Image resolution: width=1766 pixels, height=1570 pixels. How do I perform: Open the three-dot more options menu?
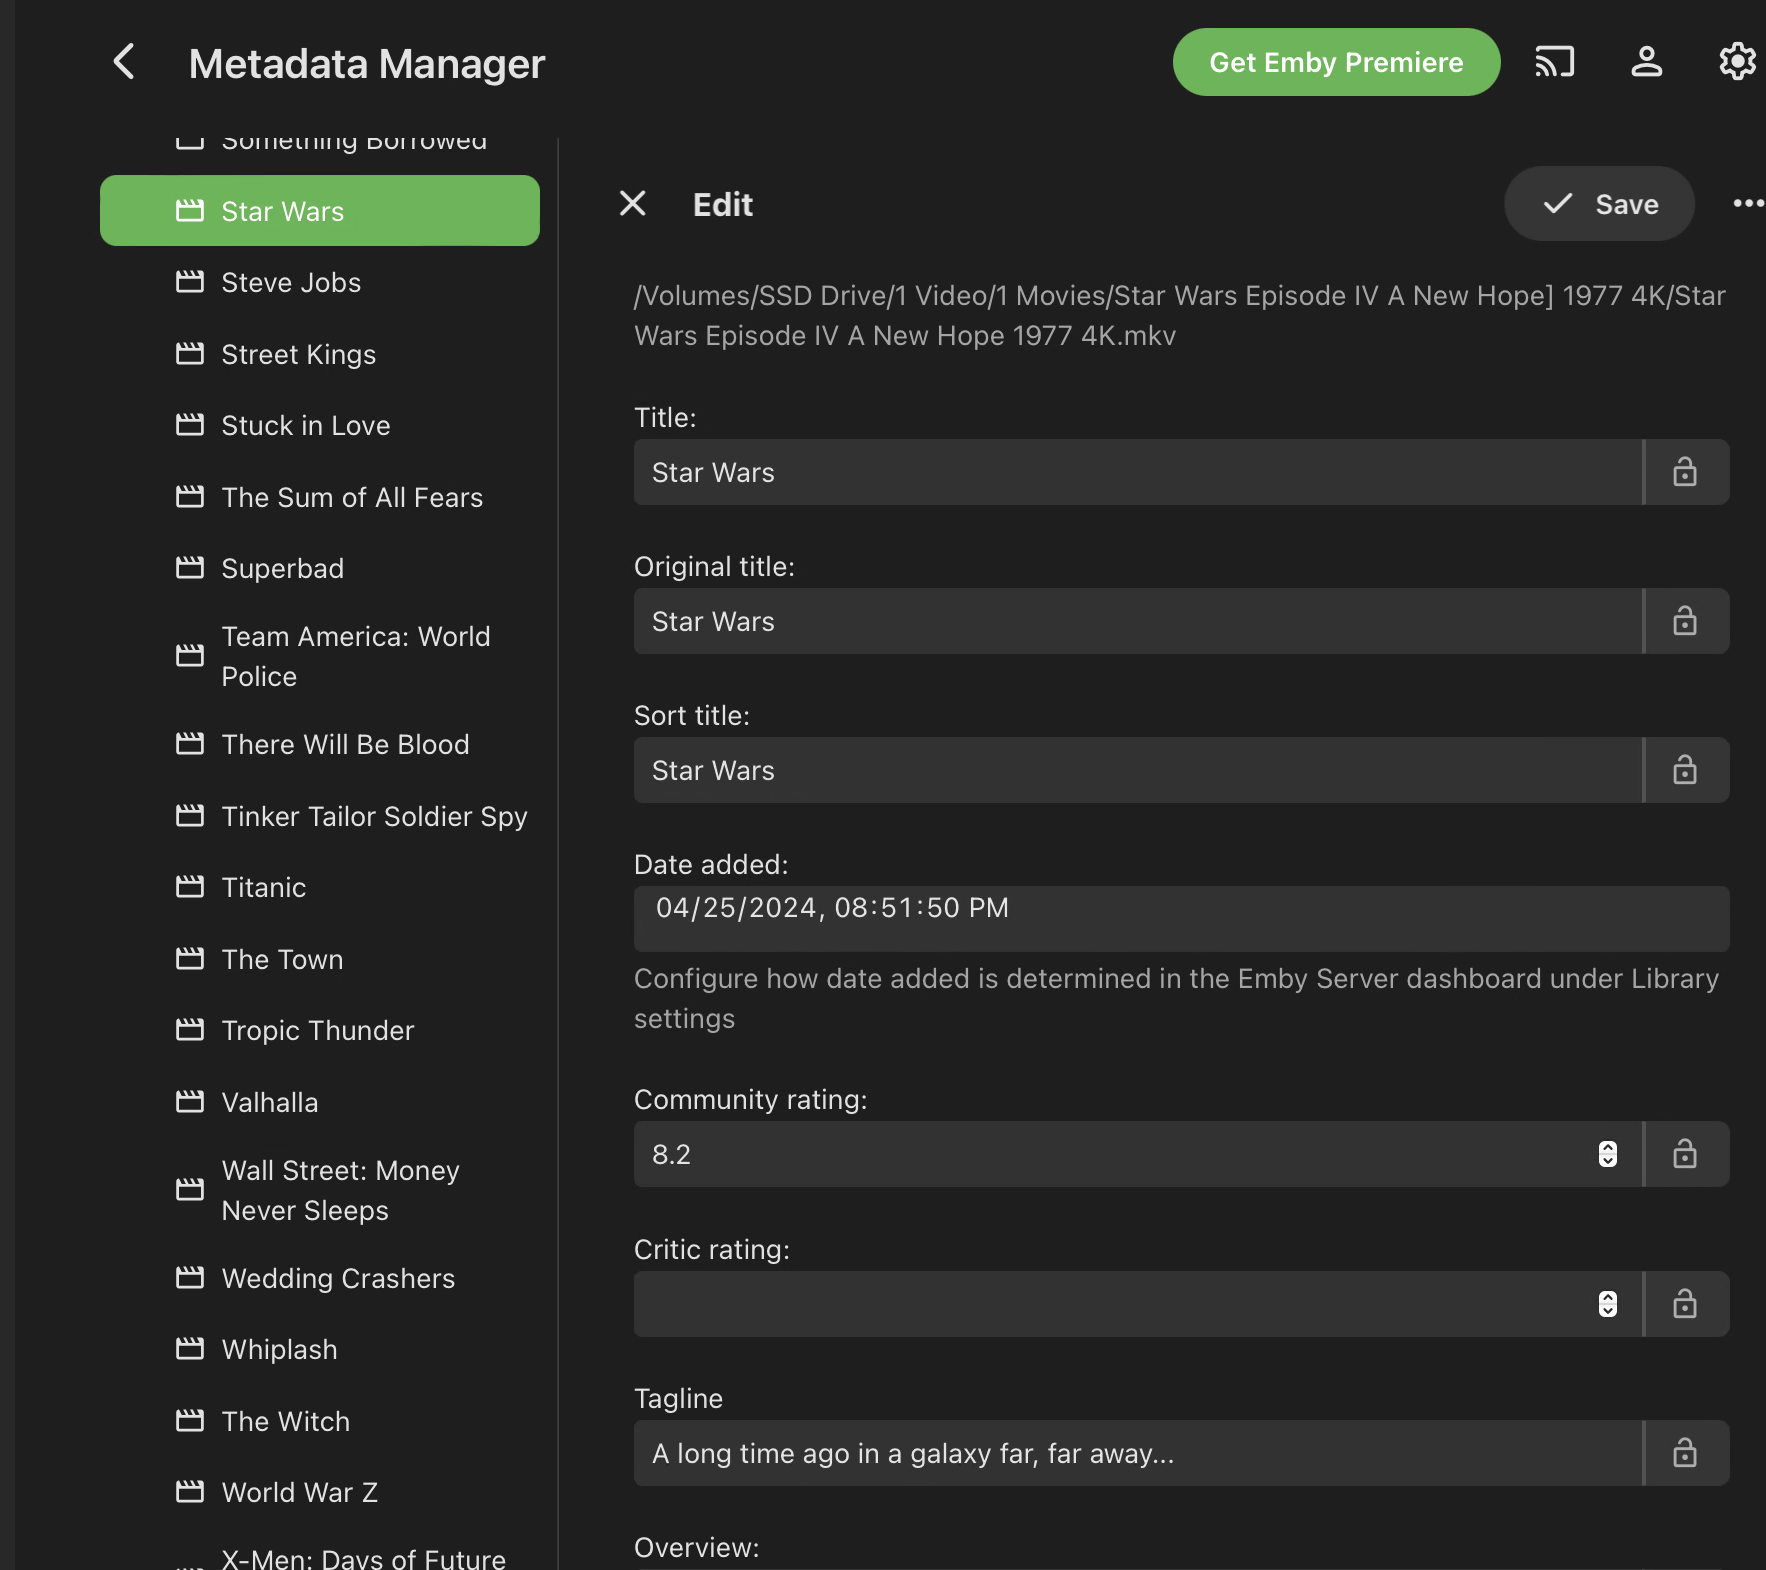(x=1748, y=204)
